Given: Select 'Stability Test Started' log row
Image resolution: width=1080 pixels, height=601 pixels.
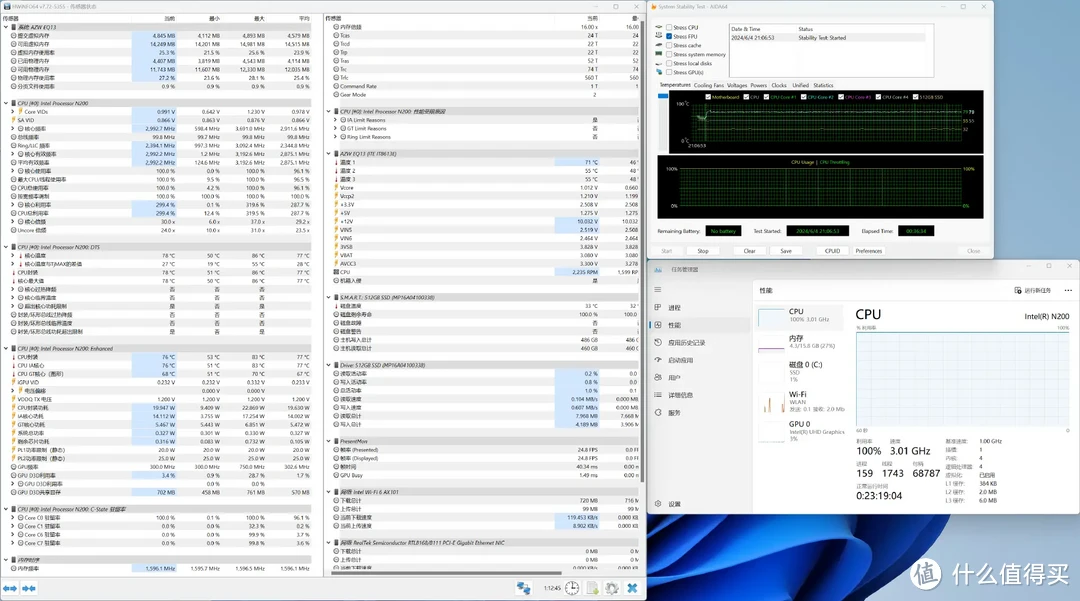Looking at the screenshot, I should pyautogui.click(x=827, y=38).
